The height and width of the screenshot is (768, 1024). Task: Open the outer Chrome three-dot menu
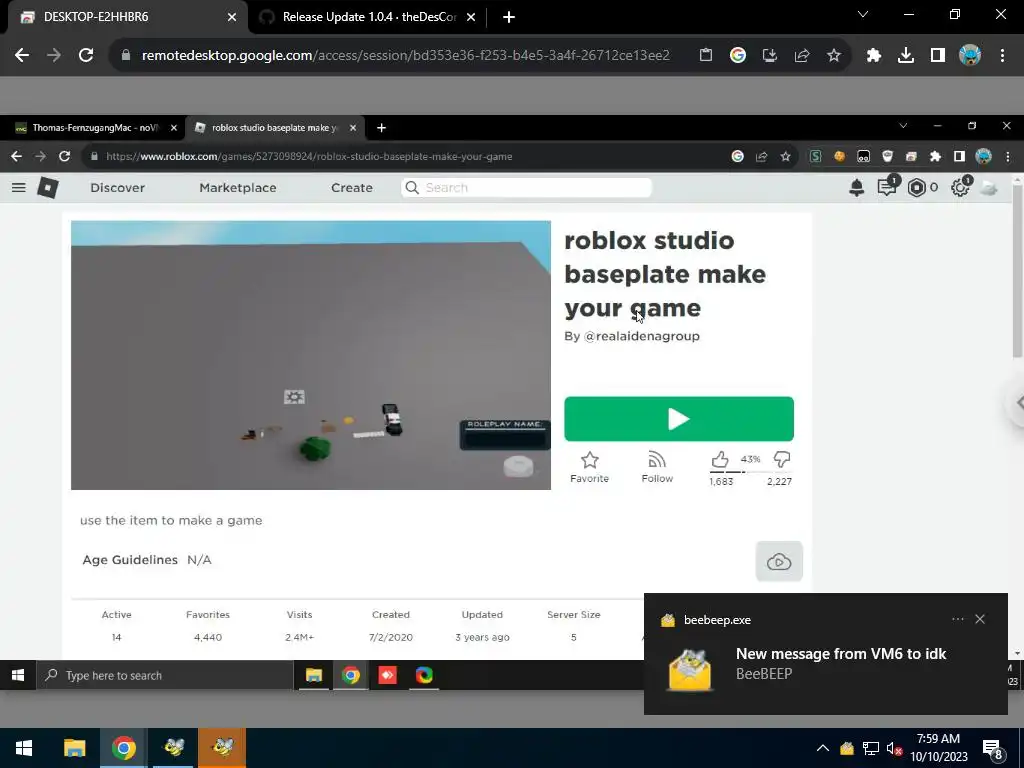[x=1002, y=56]
